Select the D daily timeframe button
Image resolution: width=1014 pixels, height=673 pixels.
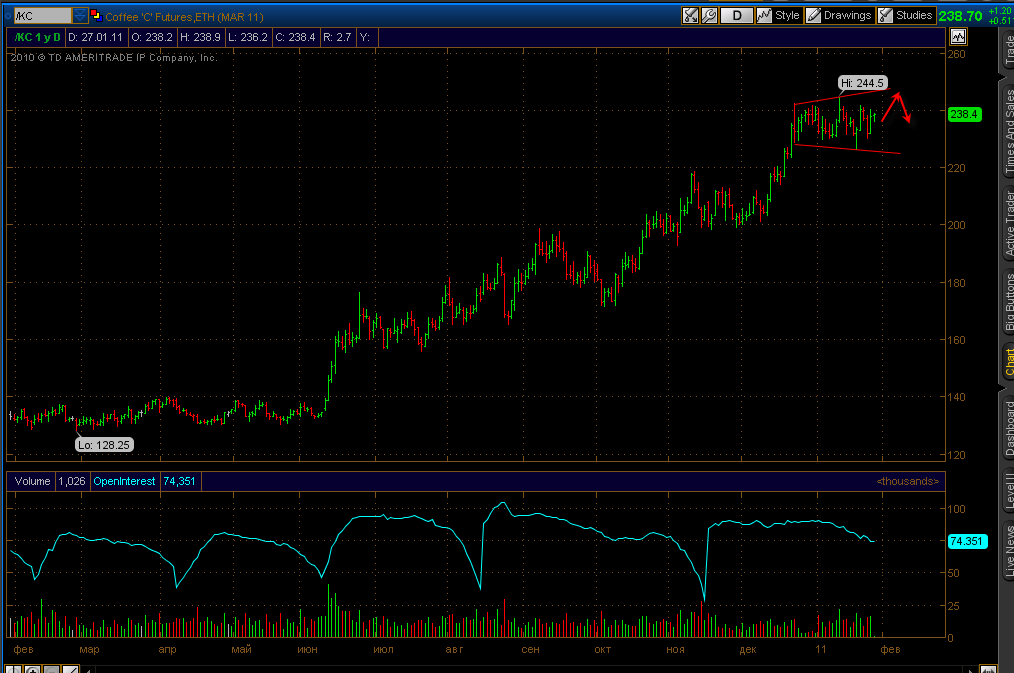point(737,16)
